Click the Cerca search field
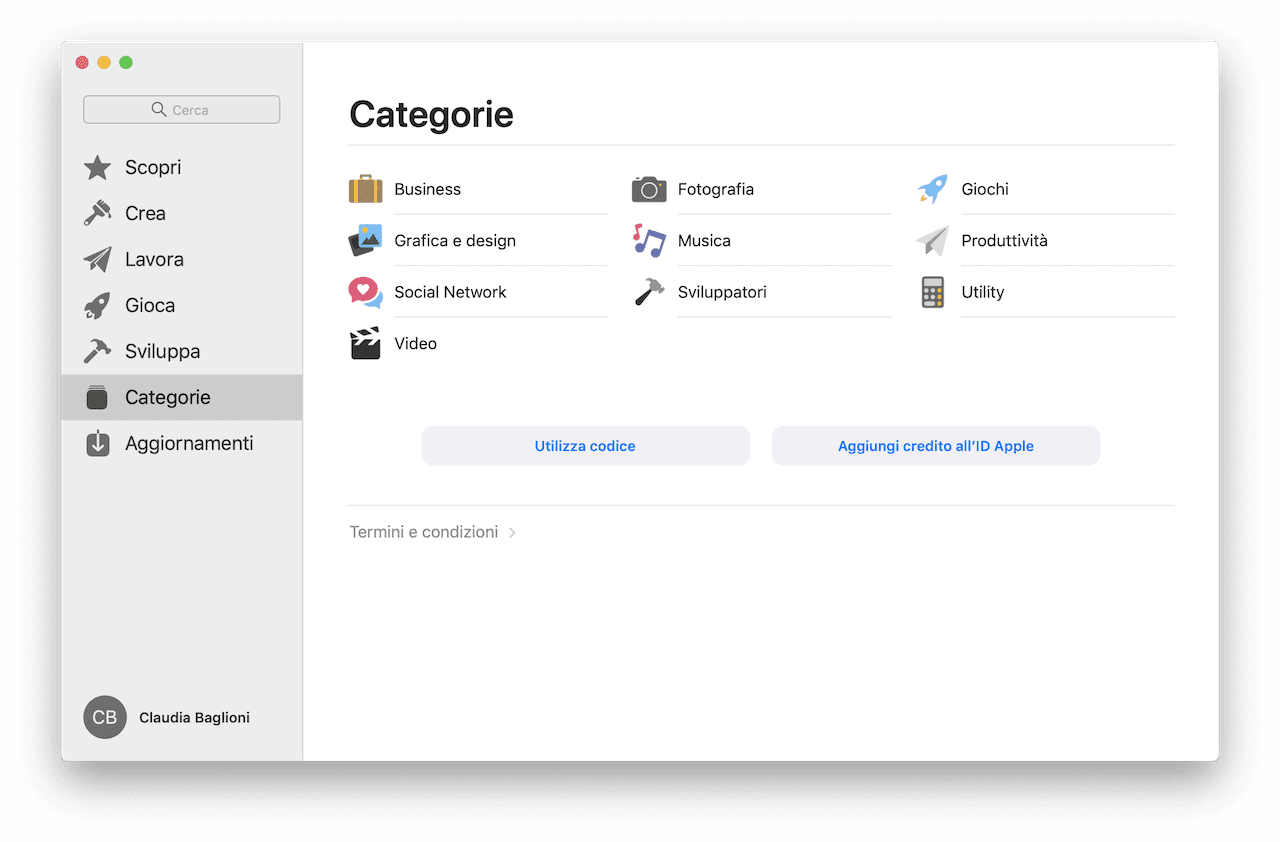Screen dimensions: 1280x842 [181, 109]
